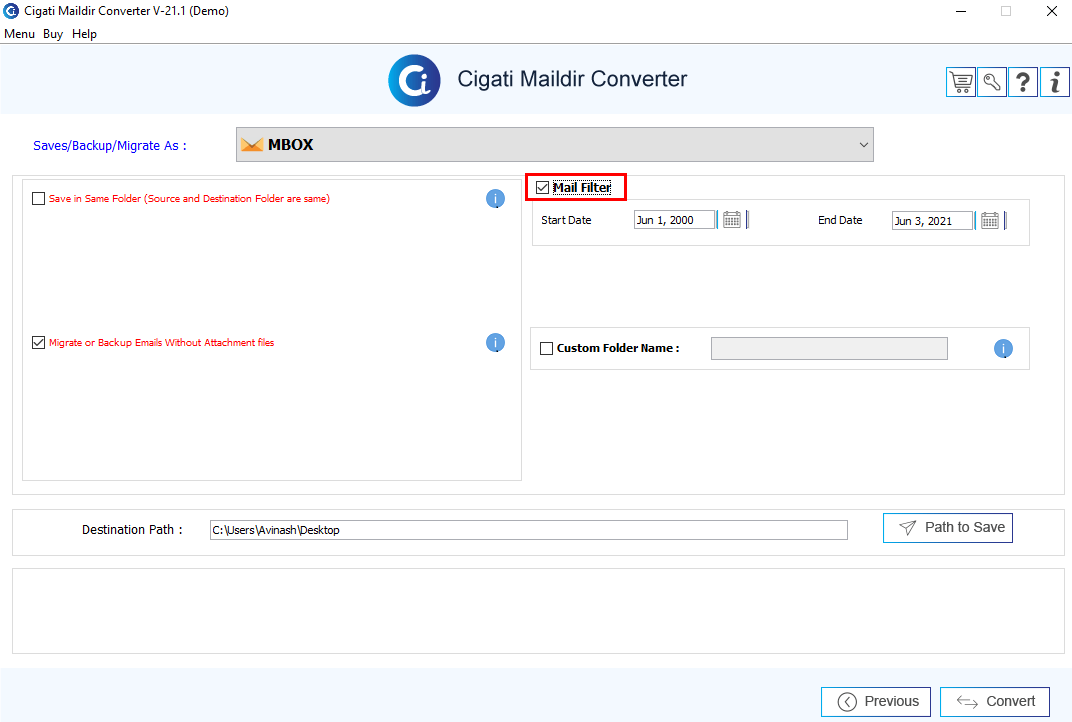Enable Save in Same Folder checkbox
The image size is (1072, 722).
[x=38, y=199]
